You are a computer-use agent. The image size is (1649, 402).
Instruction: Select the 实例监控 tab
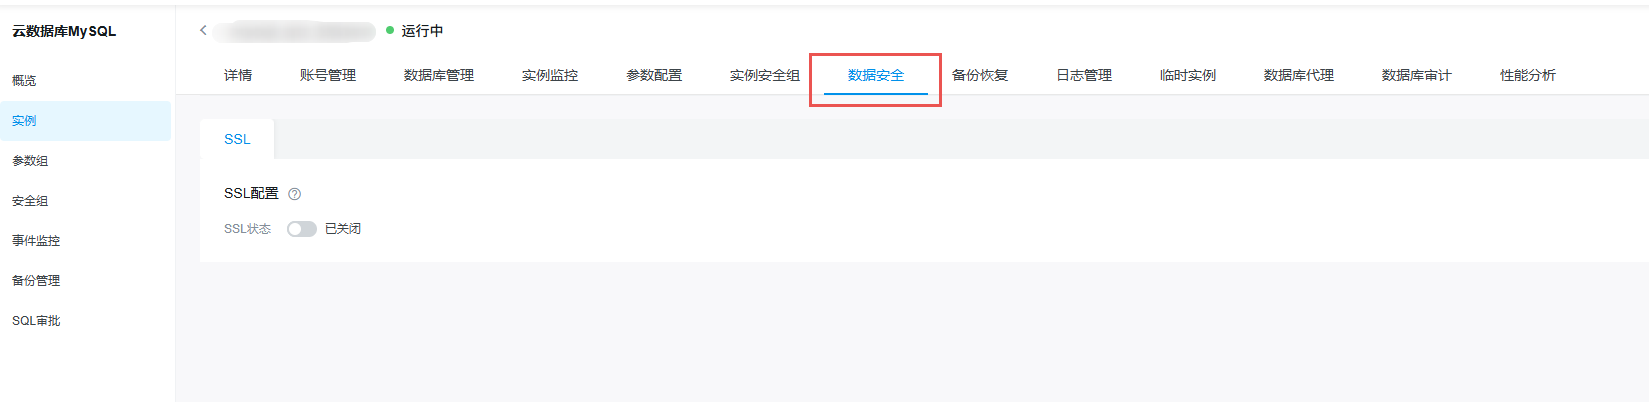point(550,75)
